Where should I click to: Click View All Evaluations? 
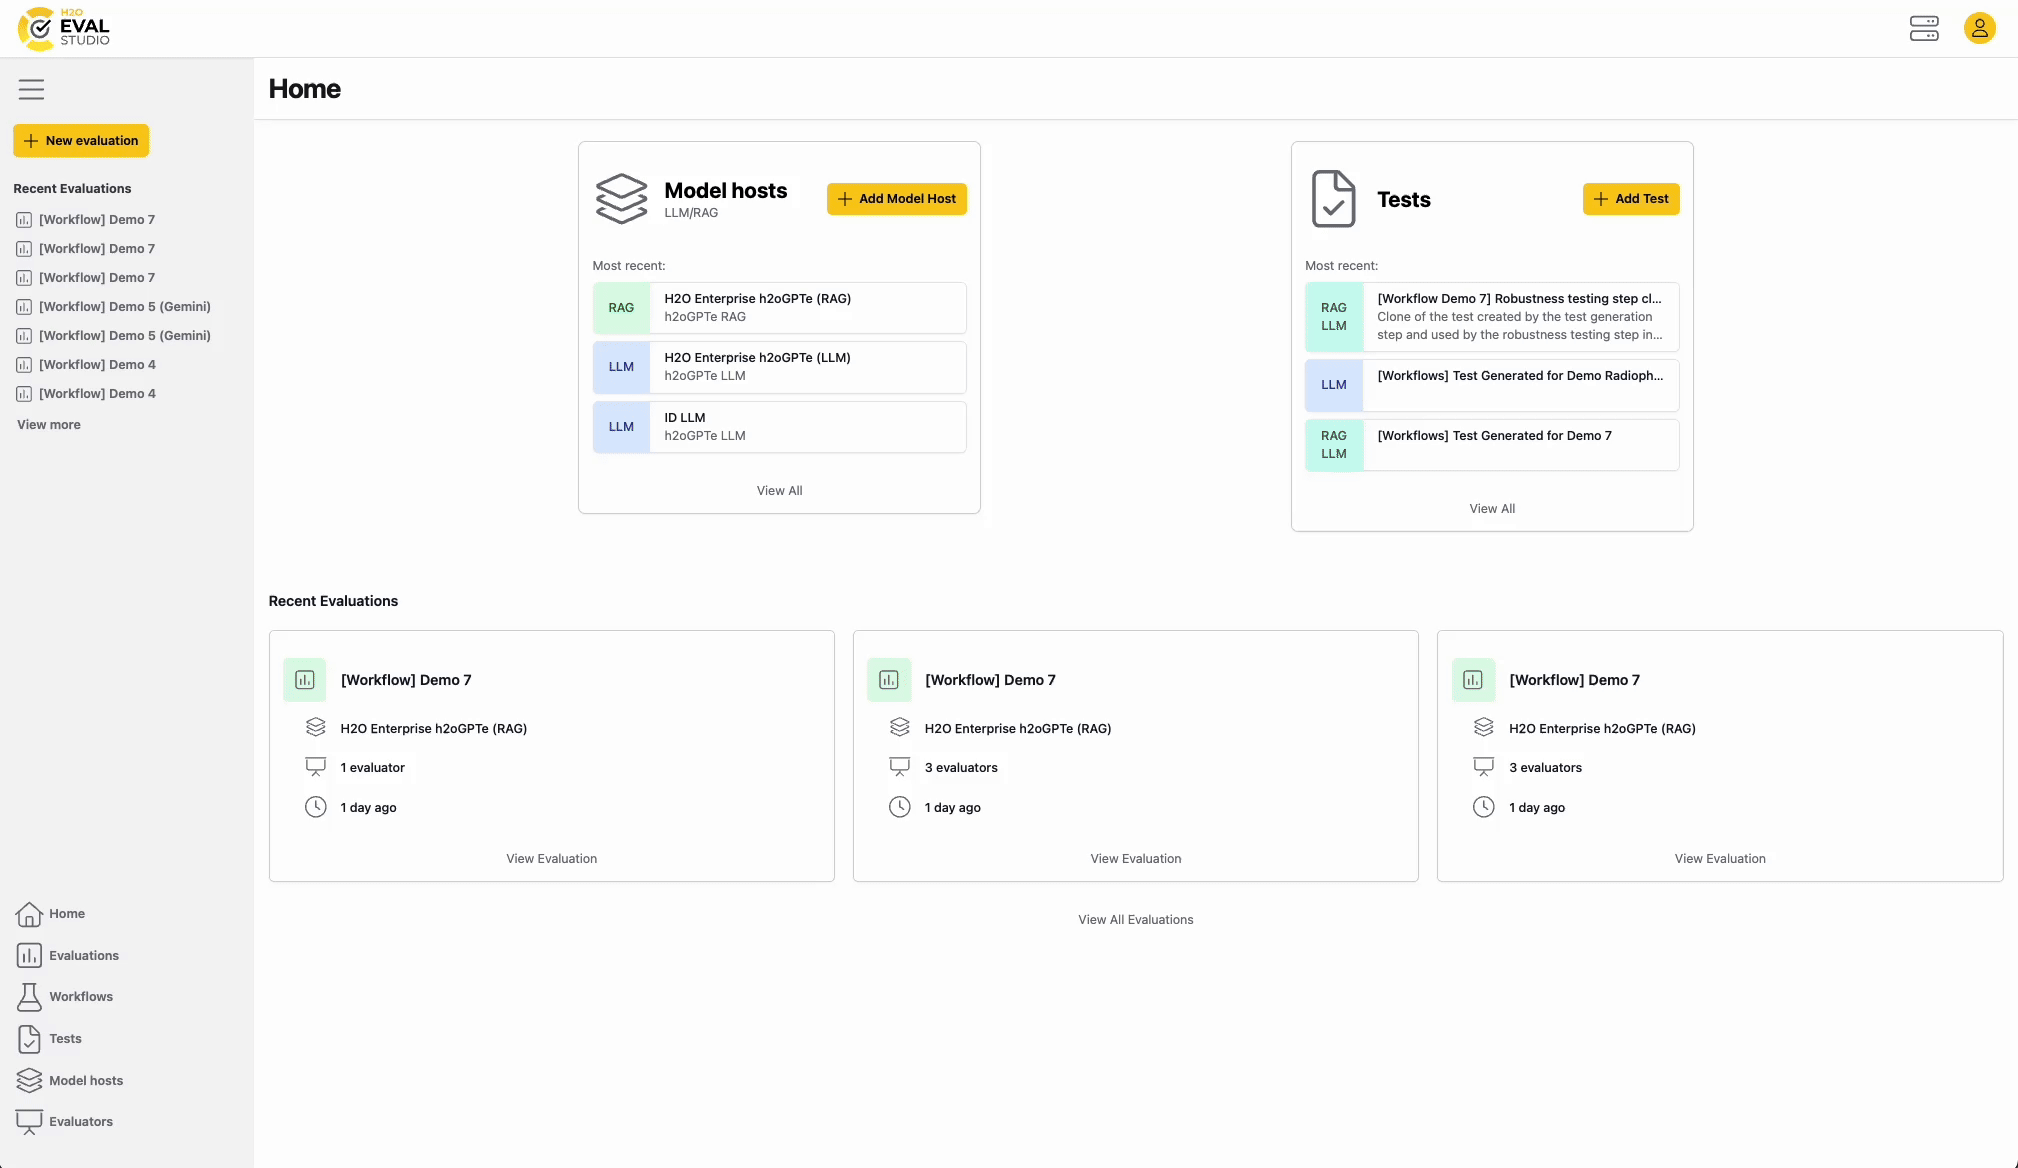pos(1134,919)
